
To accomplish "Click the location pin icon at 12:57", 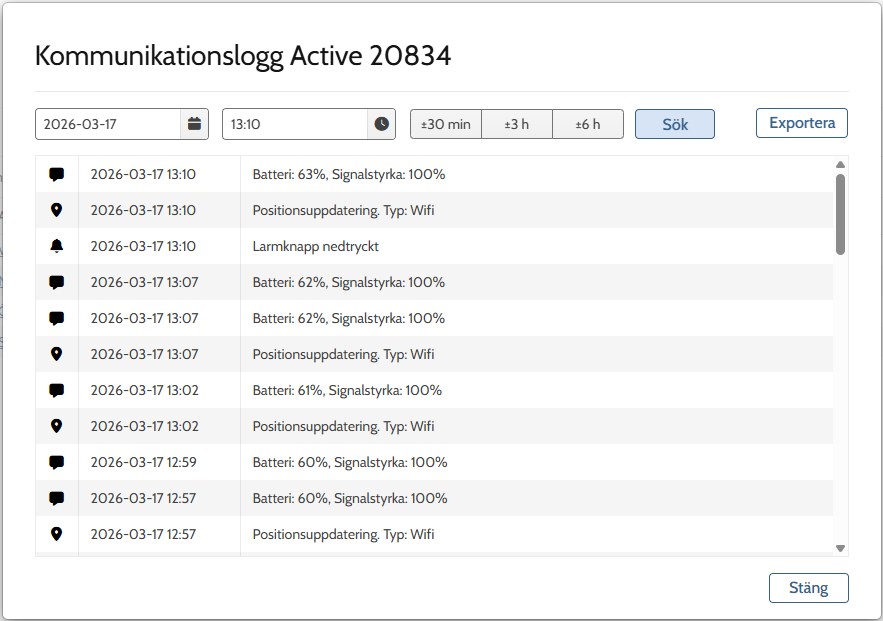I will pos(56,534).
